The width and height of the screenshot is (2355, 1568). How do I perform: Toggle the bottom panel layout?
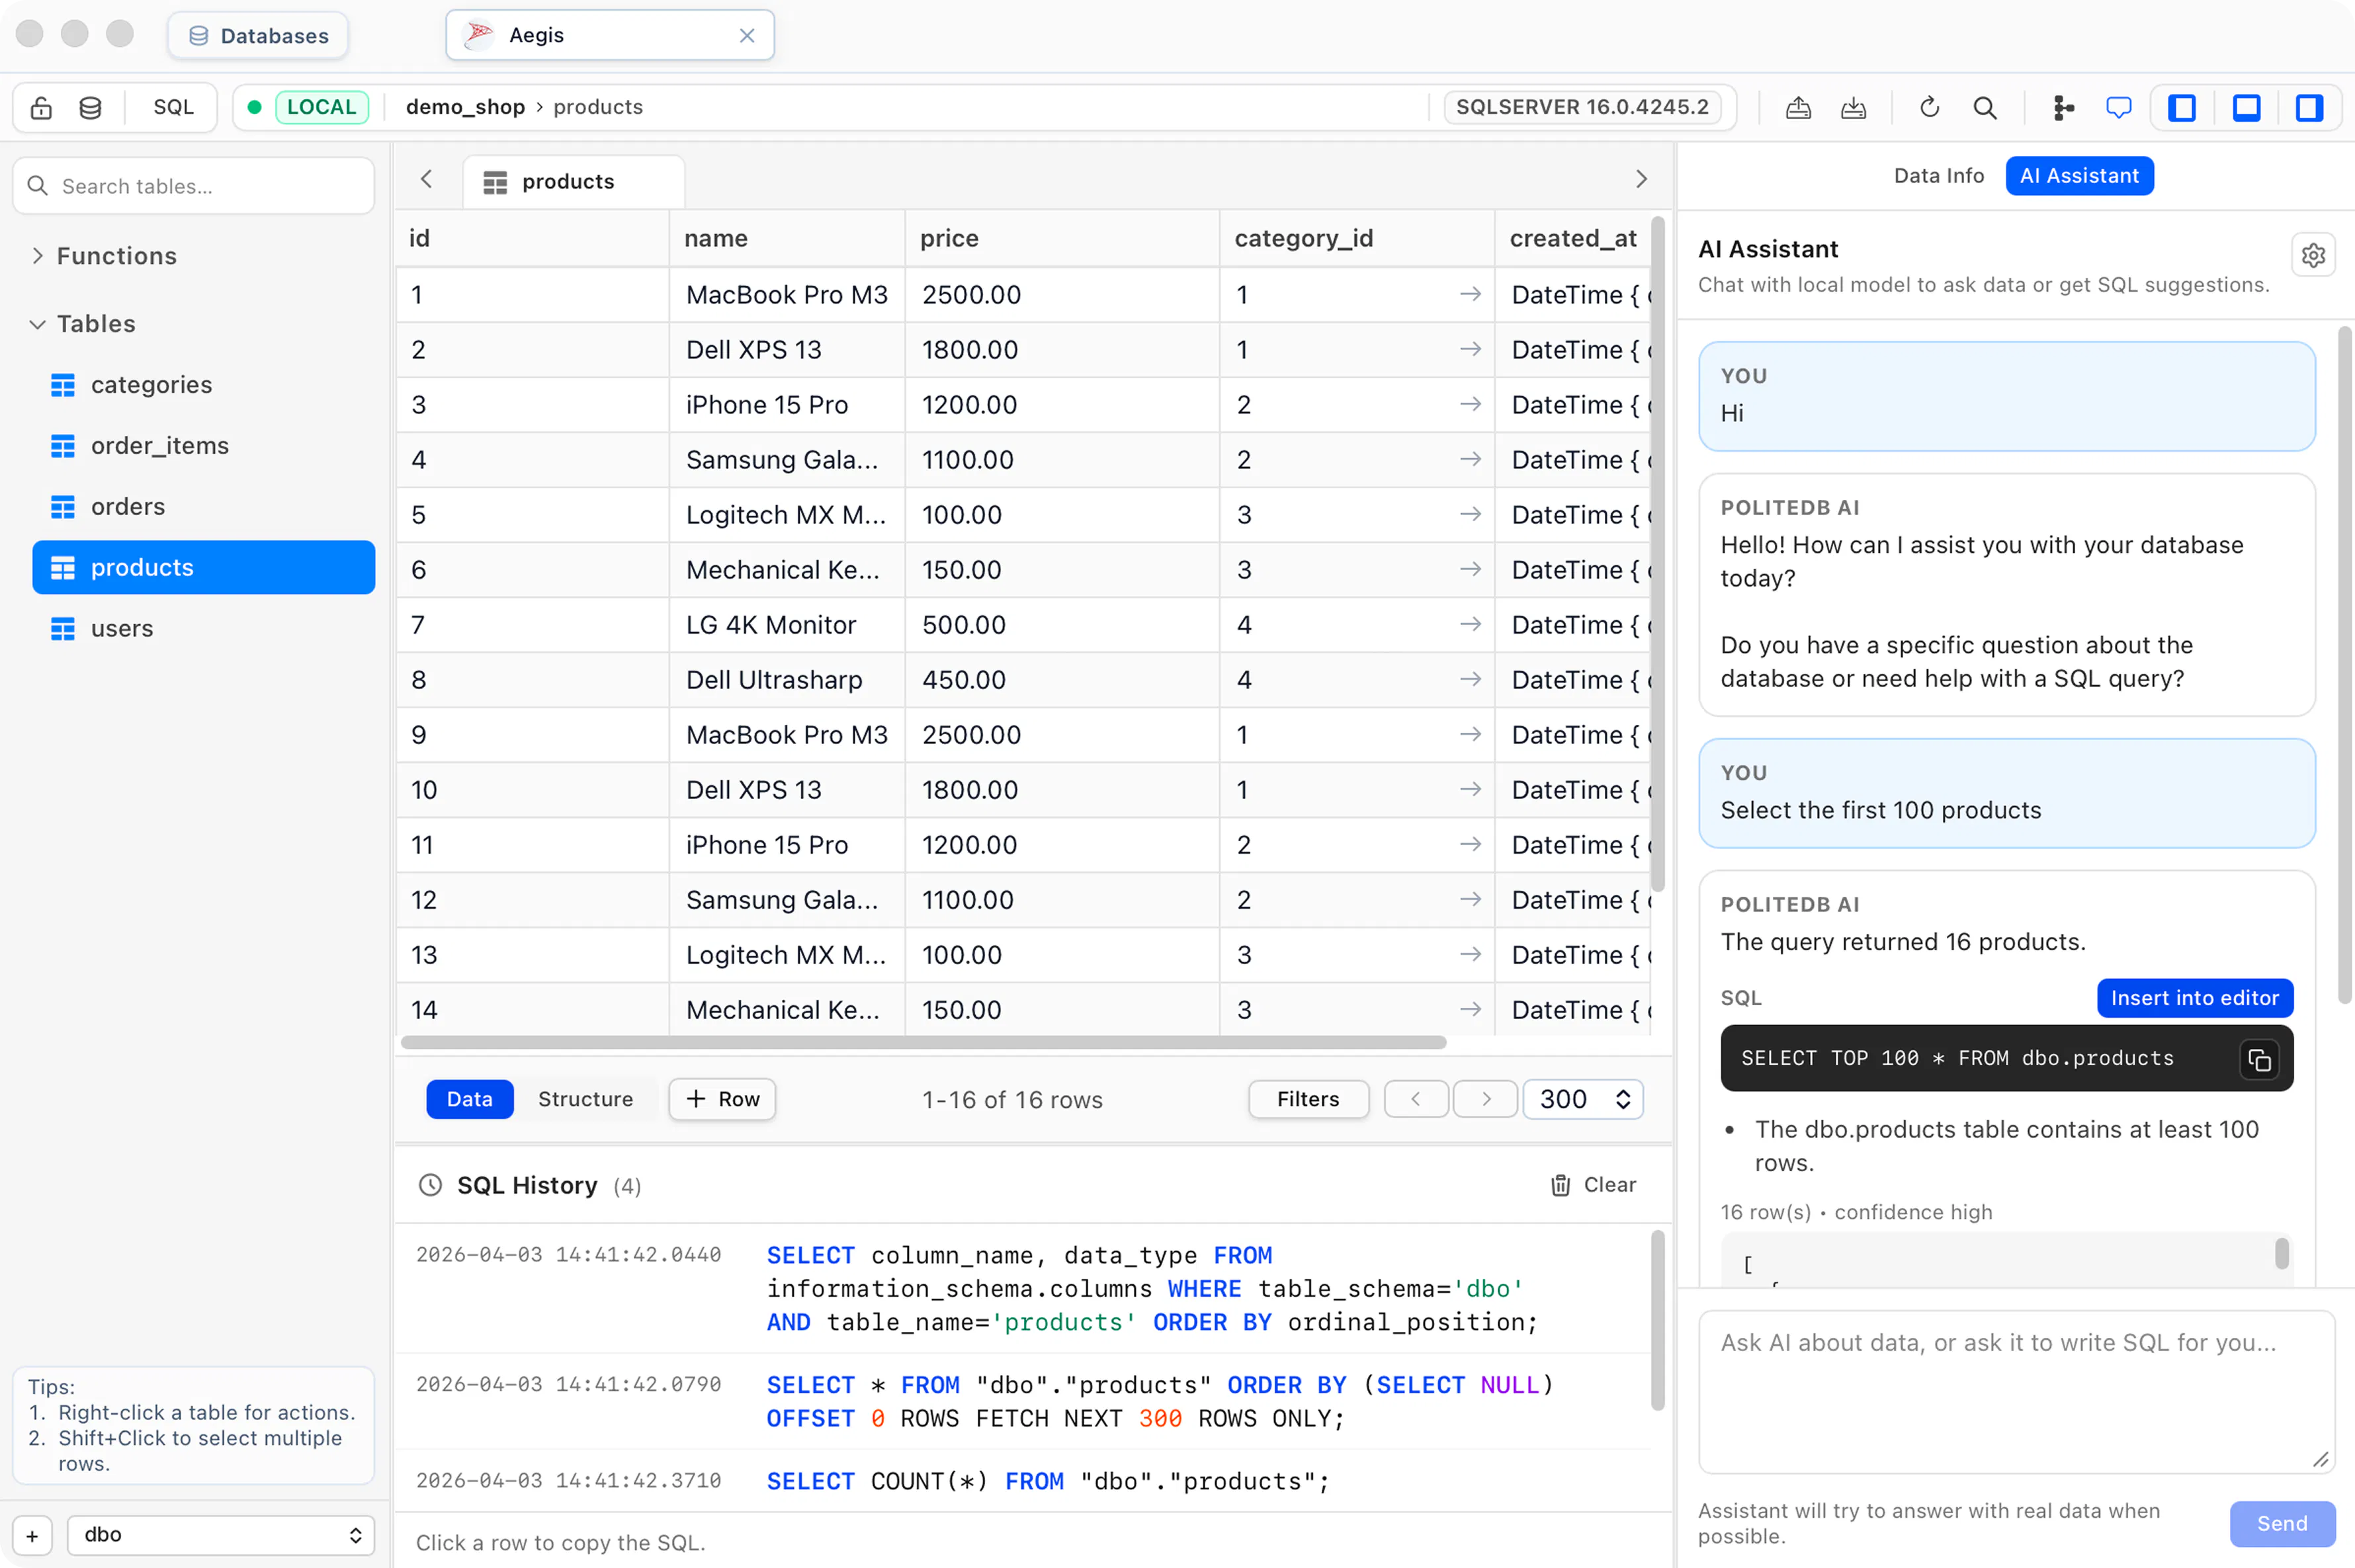point(2246,108)
